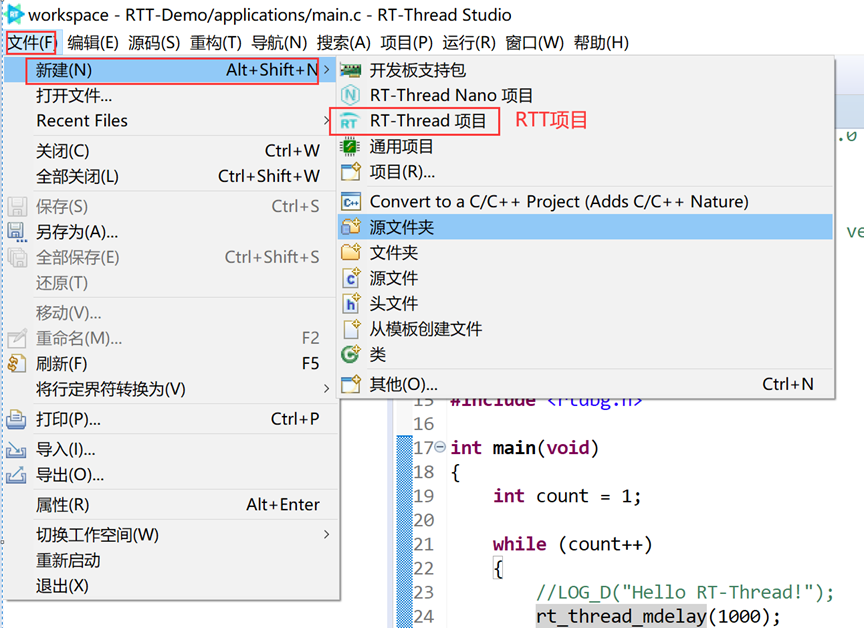Choose 退出(X) menu entry
Viewport: 864px width, 628px height.
click(171, 586)
